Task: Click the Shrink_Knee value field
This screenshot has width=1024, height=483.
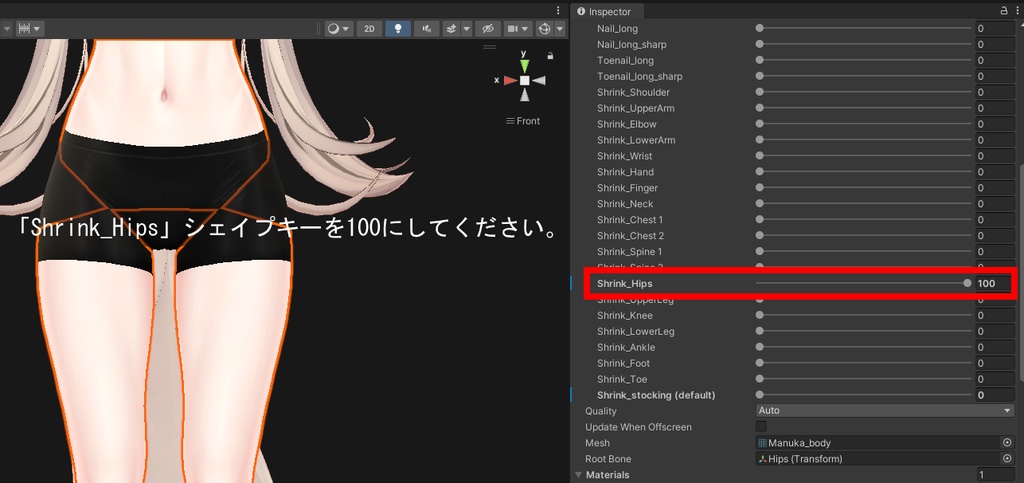Action: (995, 315)
